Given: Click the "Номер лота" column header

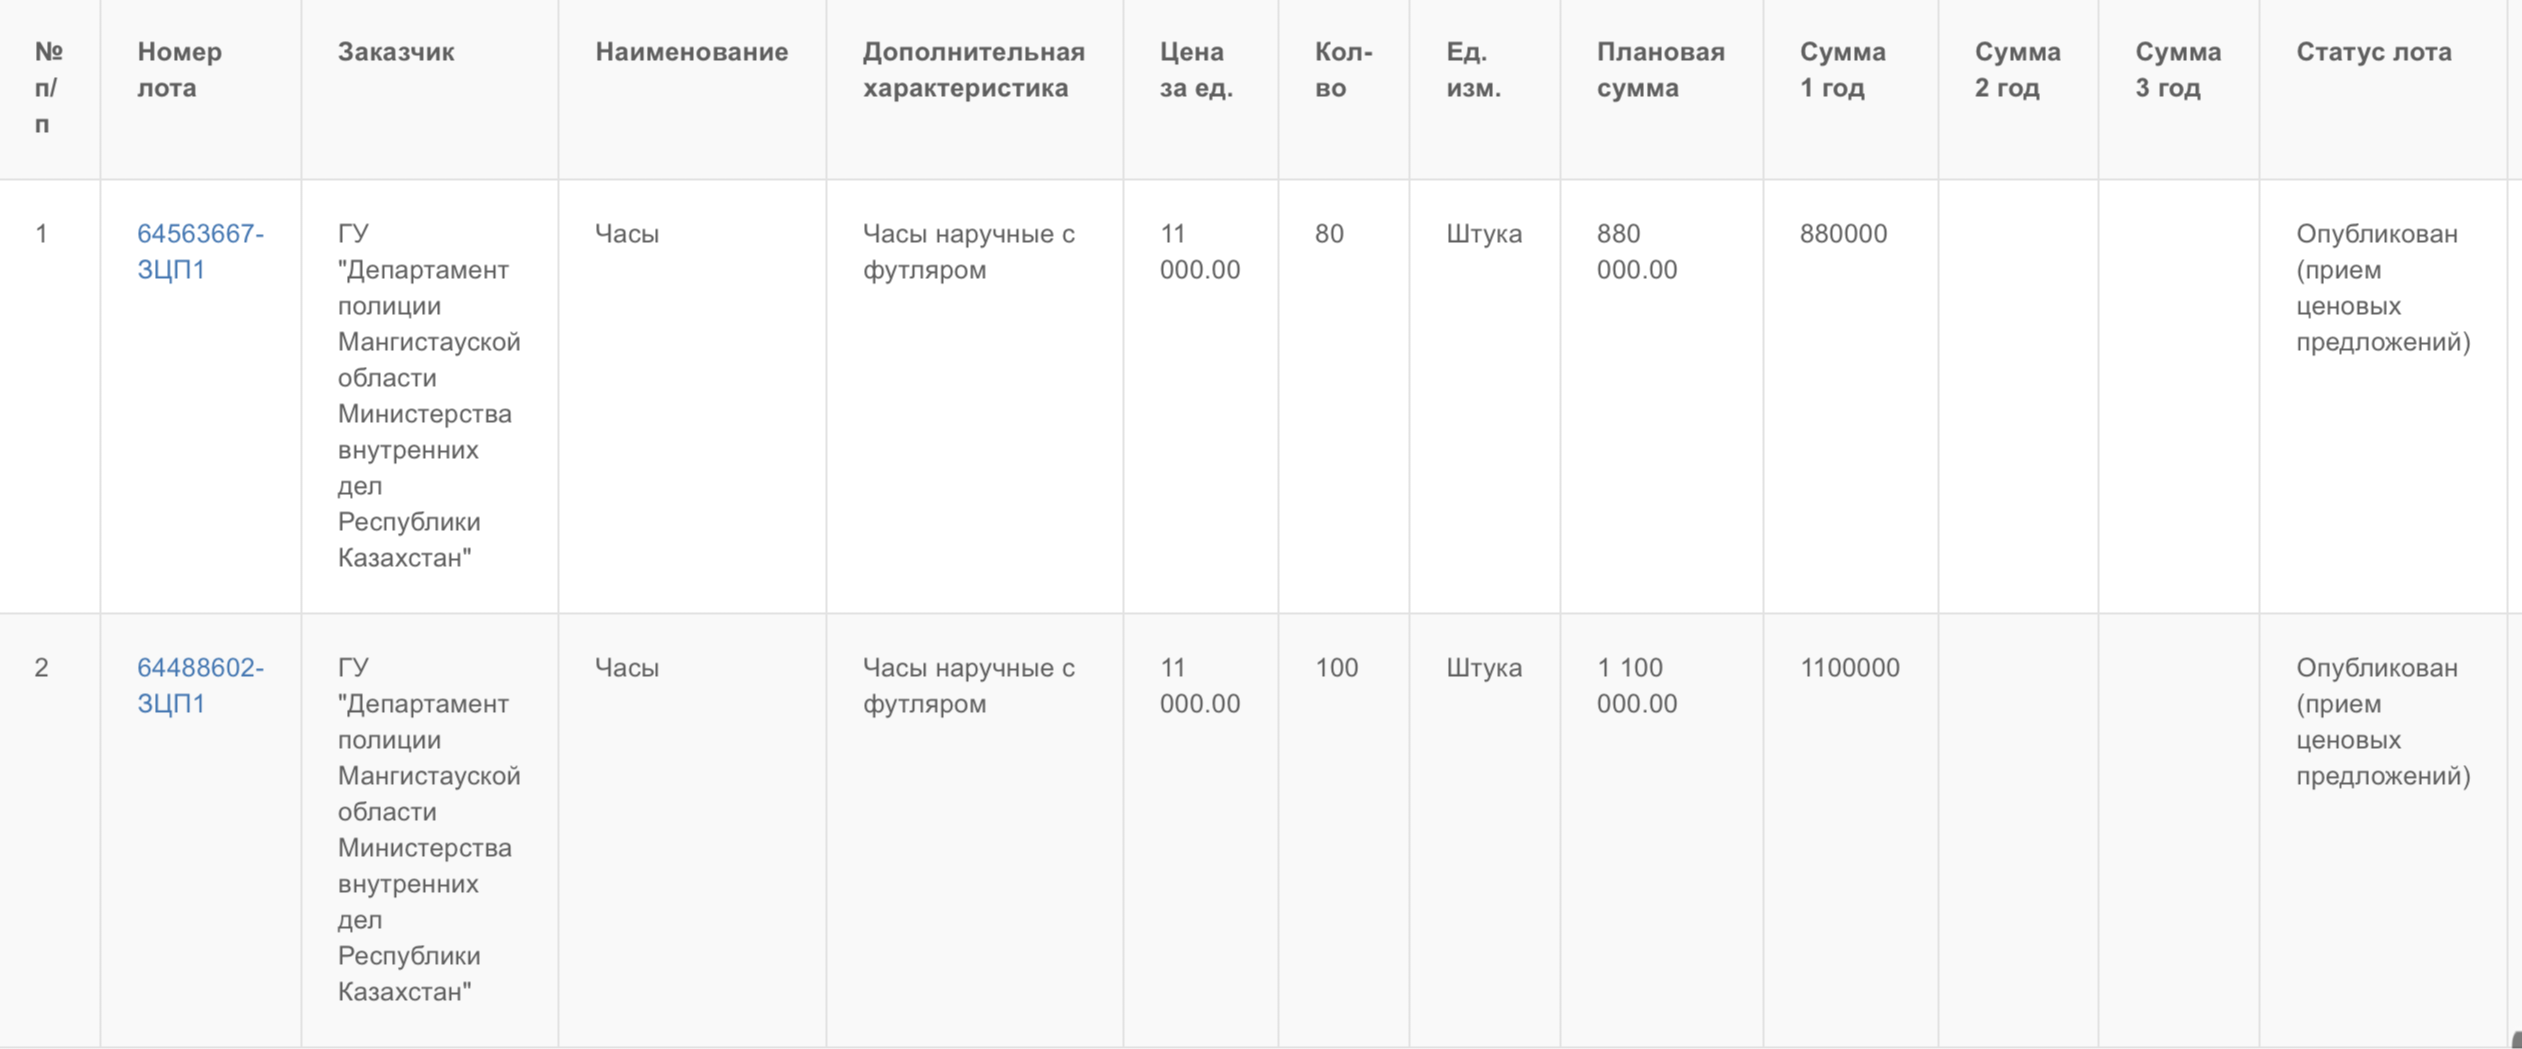Looking at the screenshot, I should coord(180,69).
